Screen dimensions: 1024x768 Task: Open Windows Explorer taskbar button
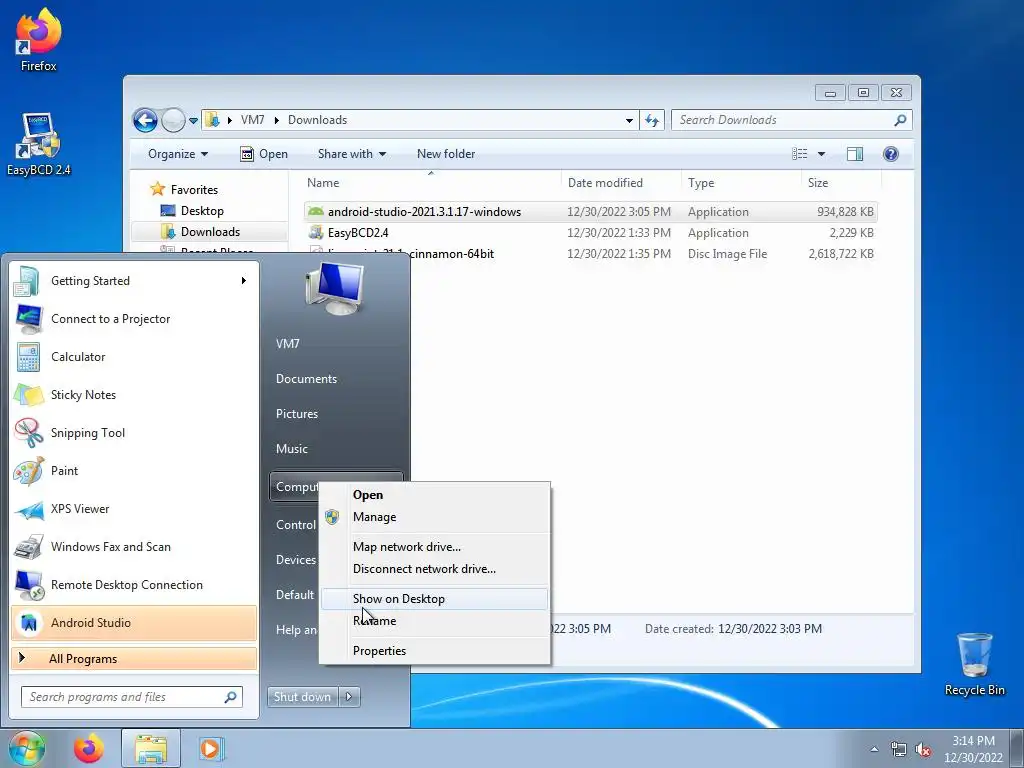click(x=151, y=748)
